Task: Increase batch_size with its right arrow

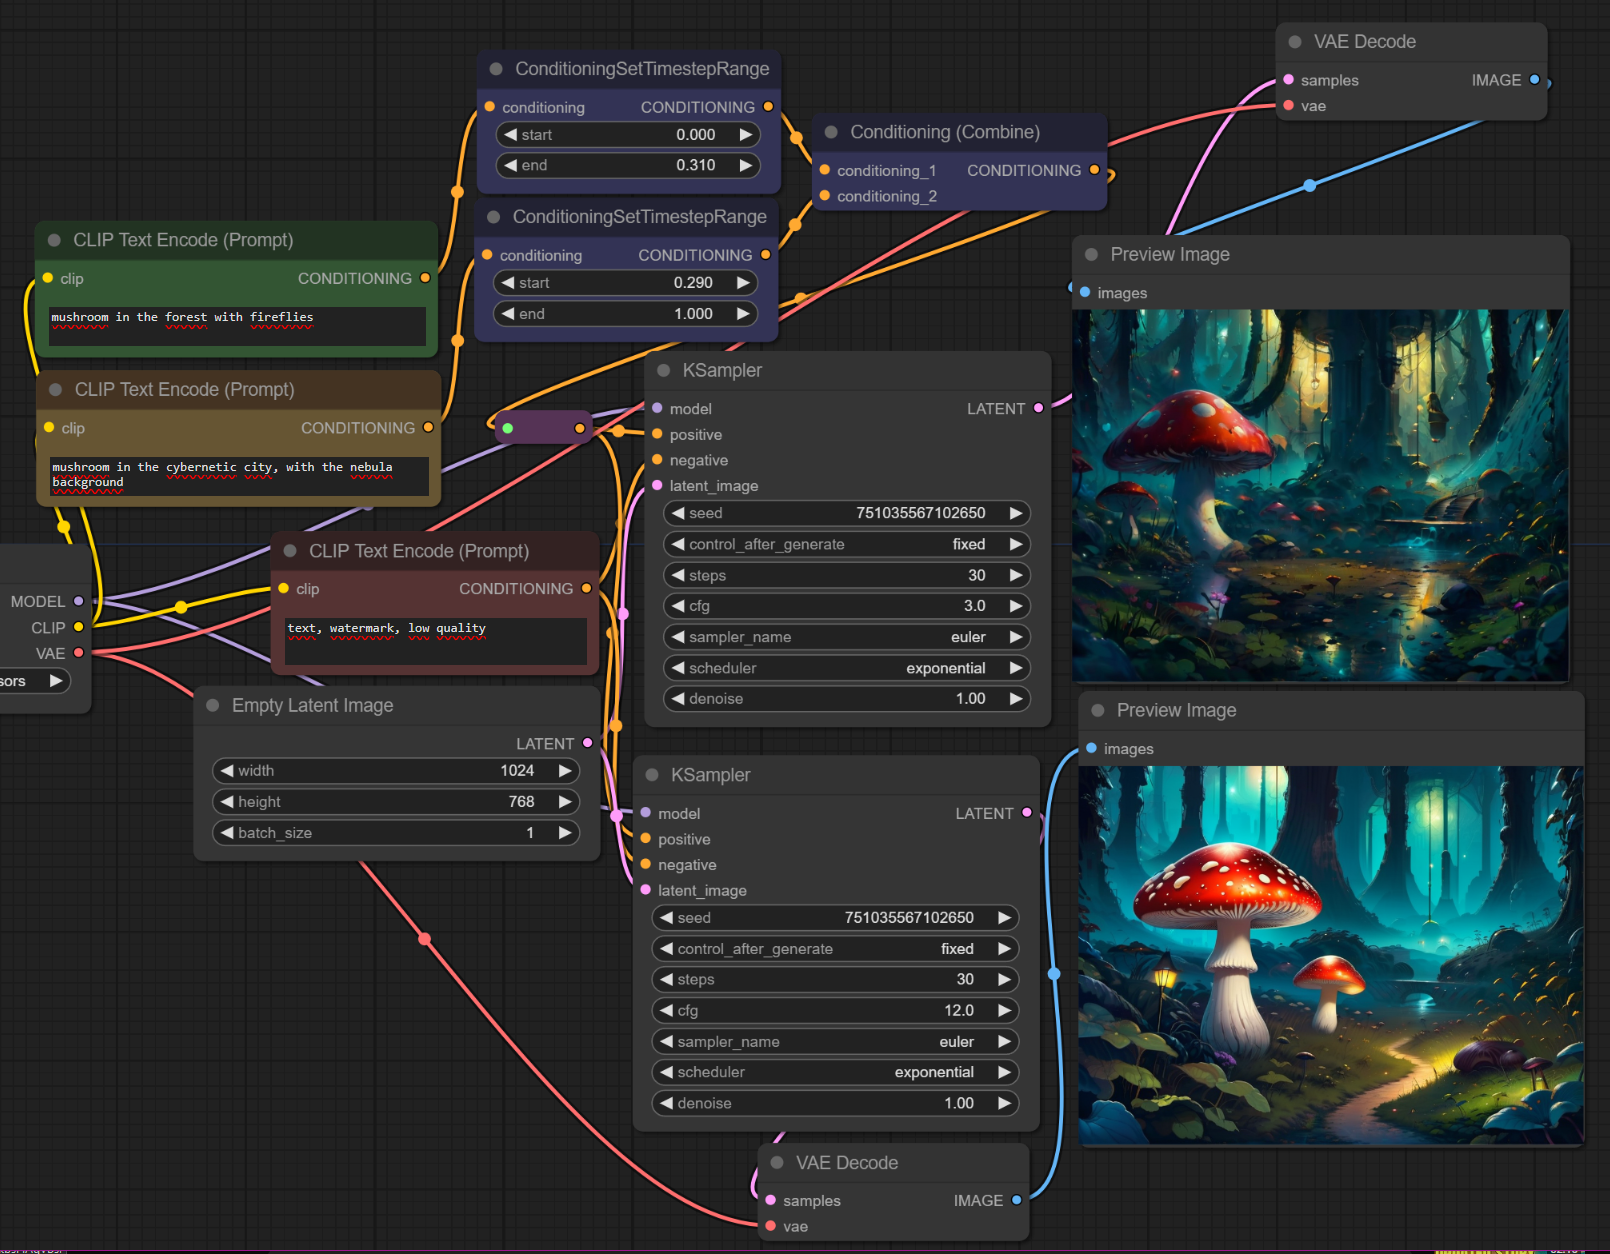Action: (x=565, y=833)
